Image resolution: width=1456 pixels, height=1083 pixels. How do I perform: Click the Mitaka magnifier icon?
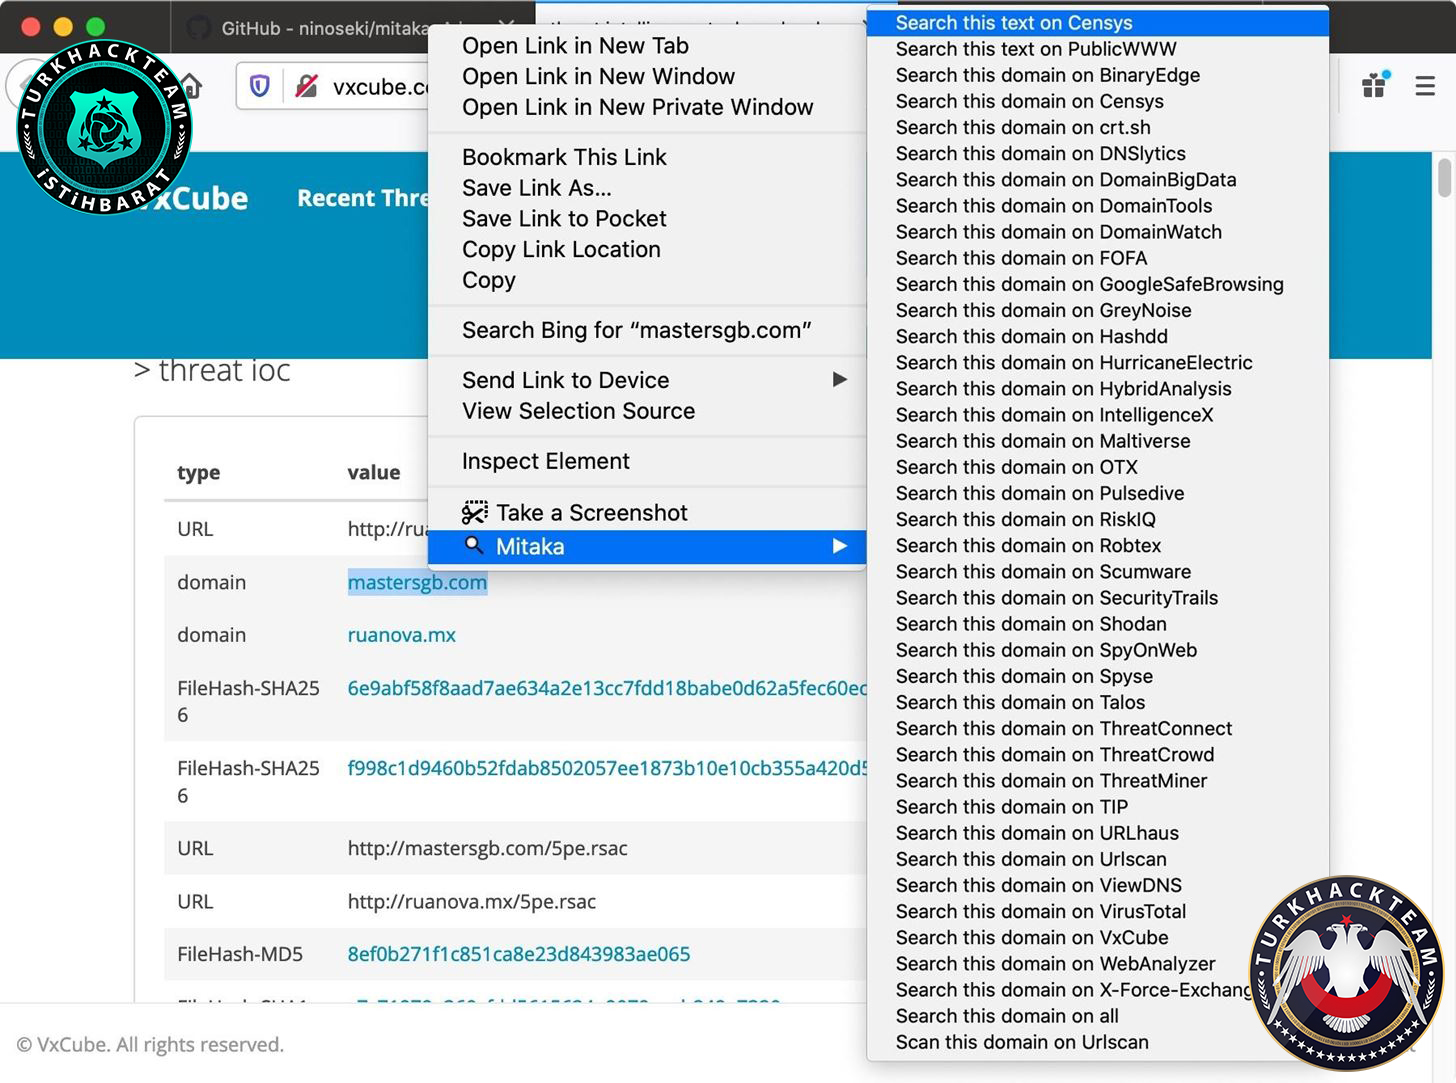click(474, 545)
